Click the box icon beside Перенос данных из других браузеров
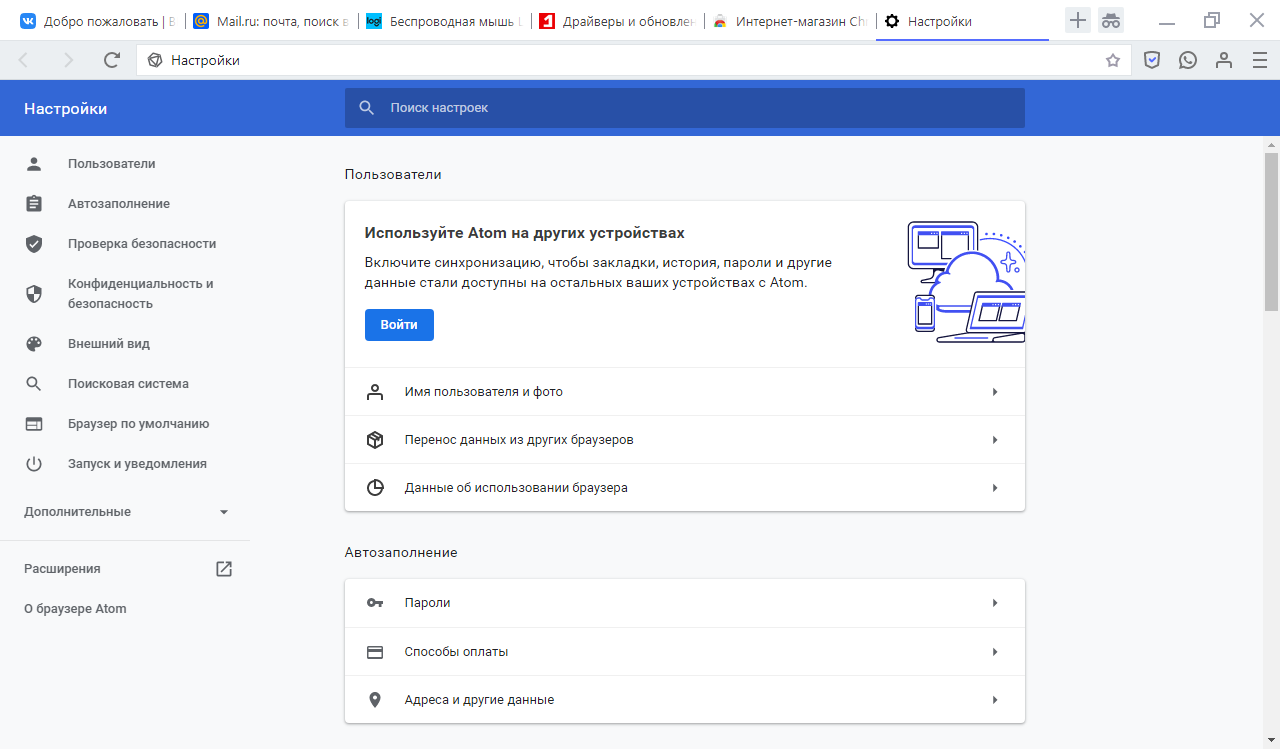Image resolution: width=1280 pixels, height=749 pixels. coord(375,440)
